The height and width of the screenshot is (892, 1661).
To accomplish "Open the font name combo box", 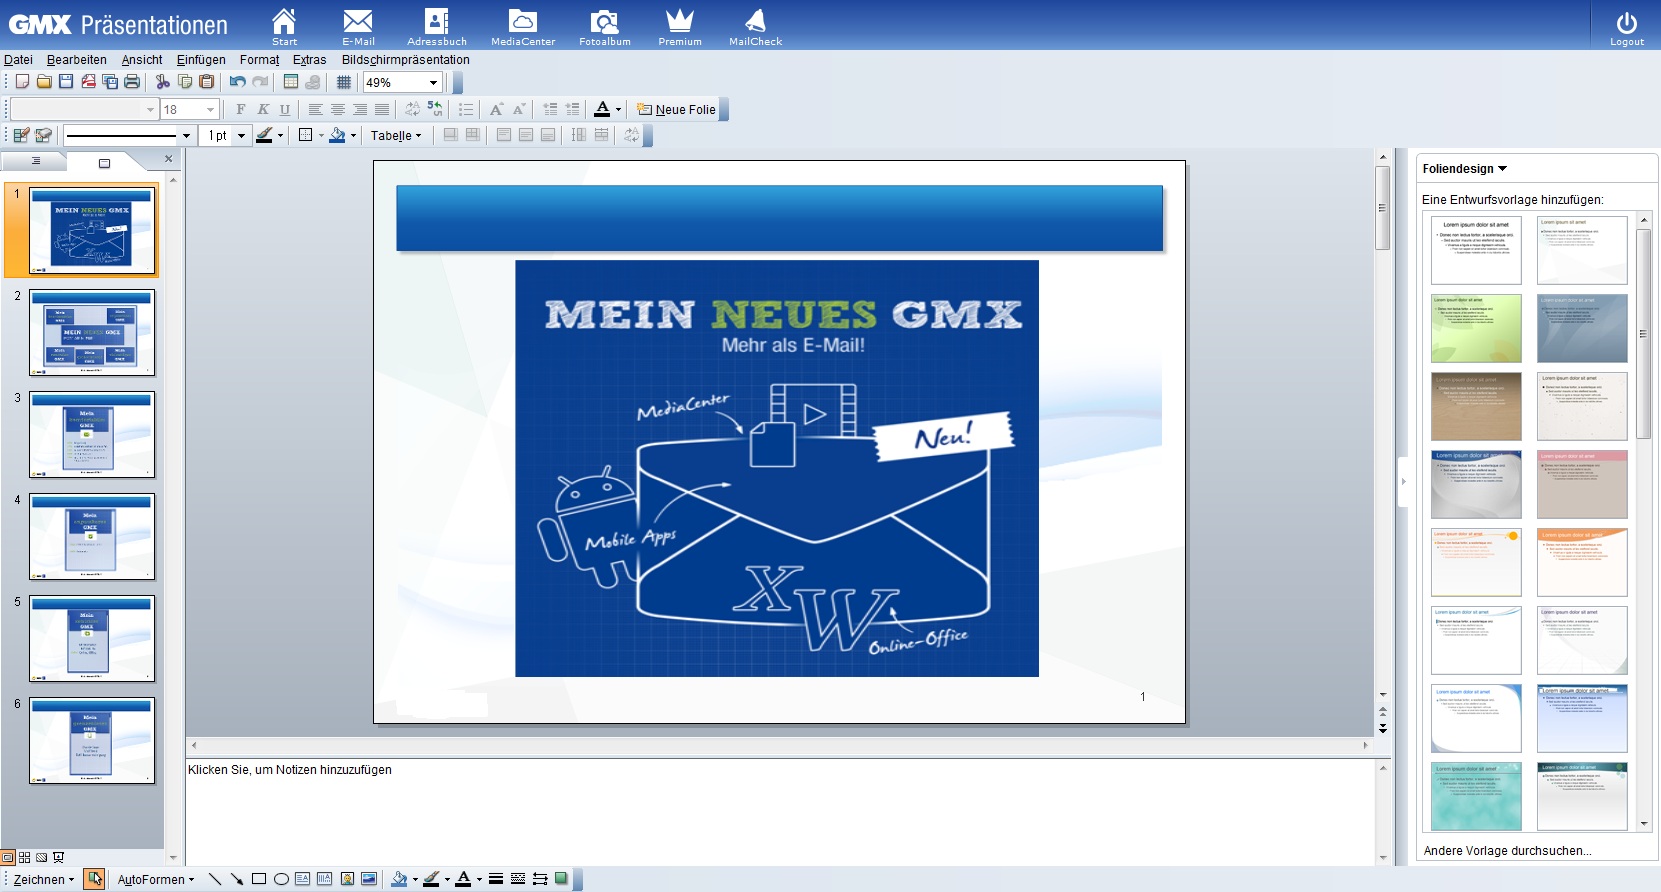I will point(85,109).
